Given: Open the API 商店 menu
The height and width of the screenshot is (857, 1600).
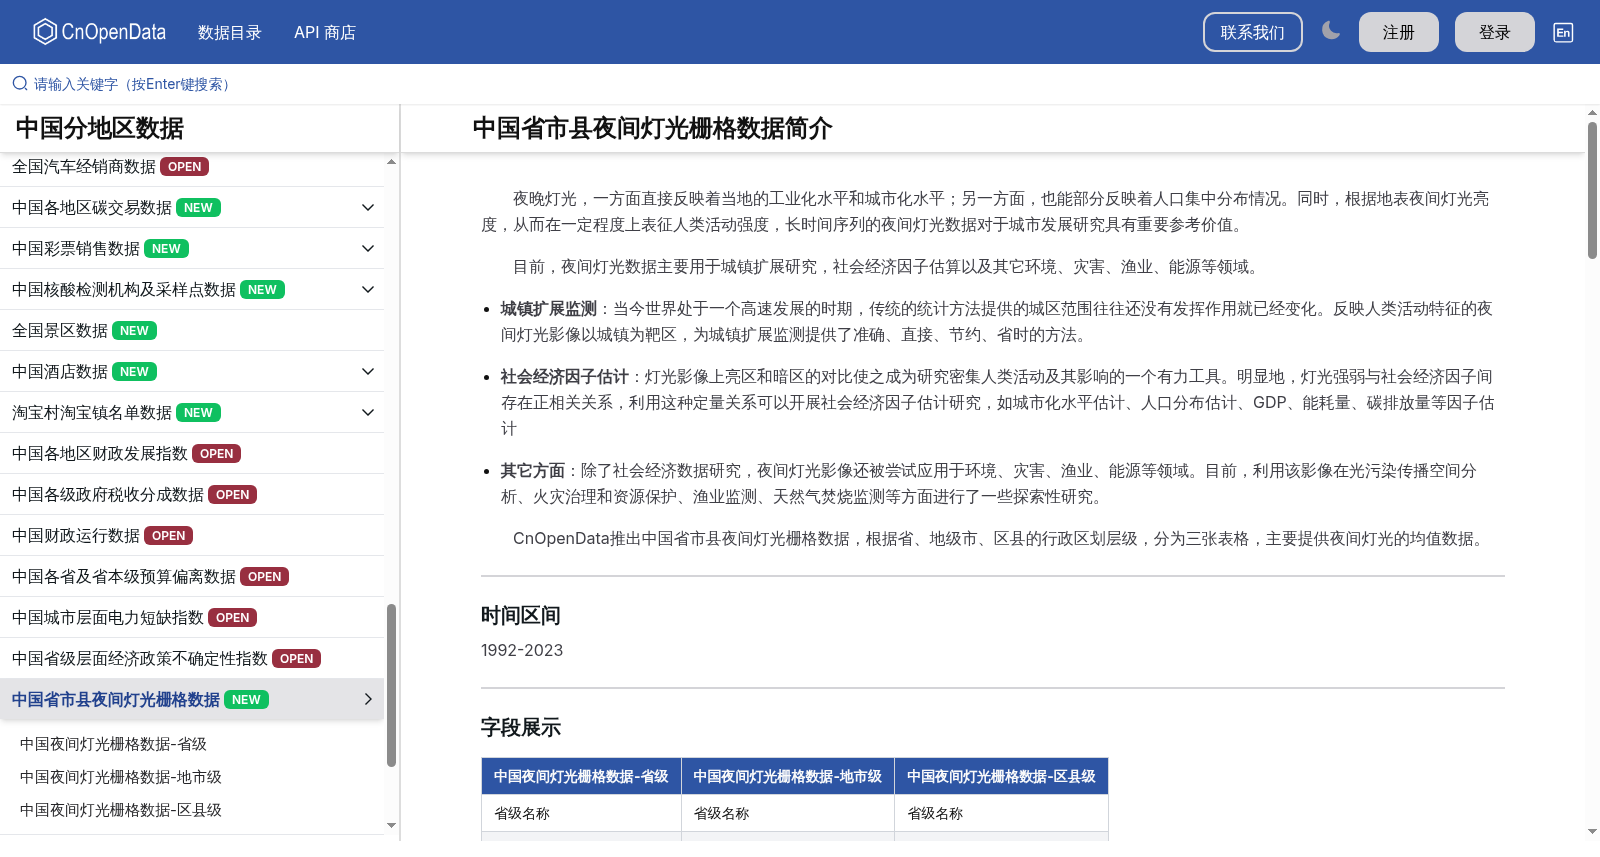Looking at the screenshot, I should point(325,32).
